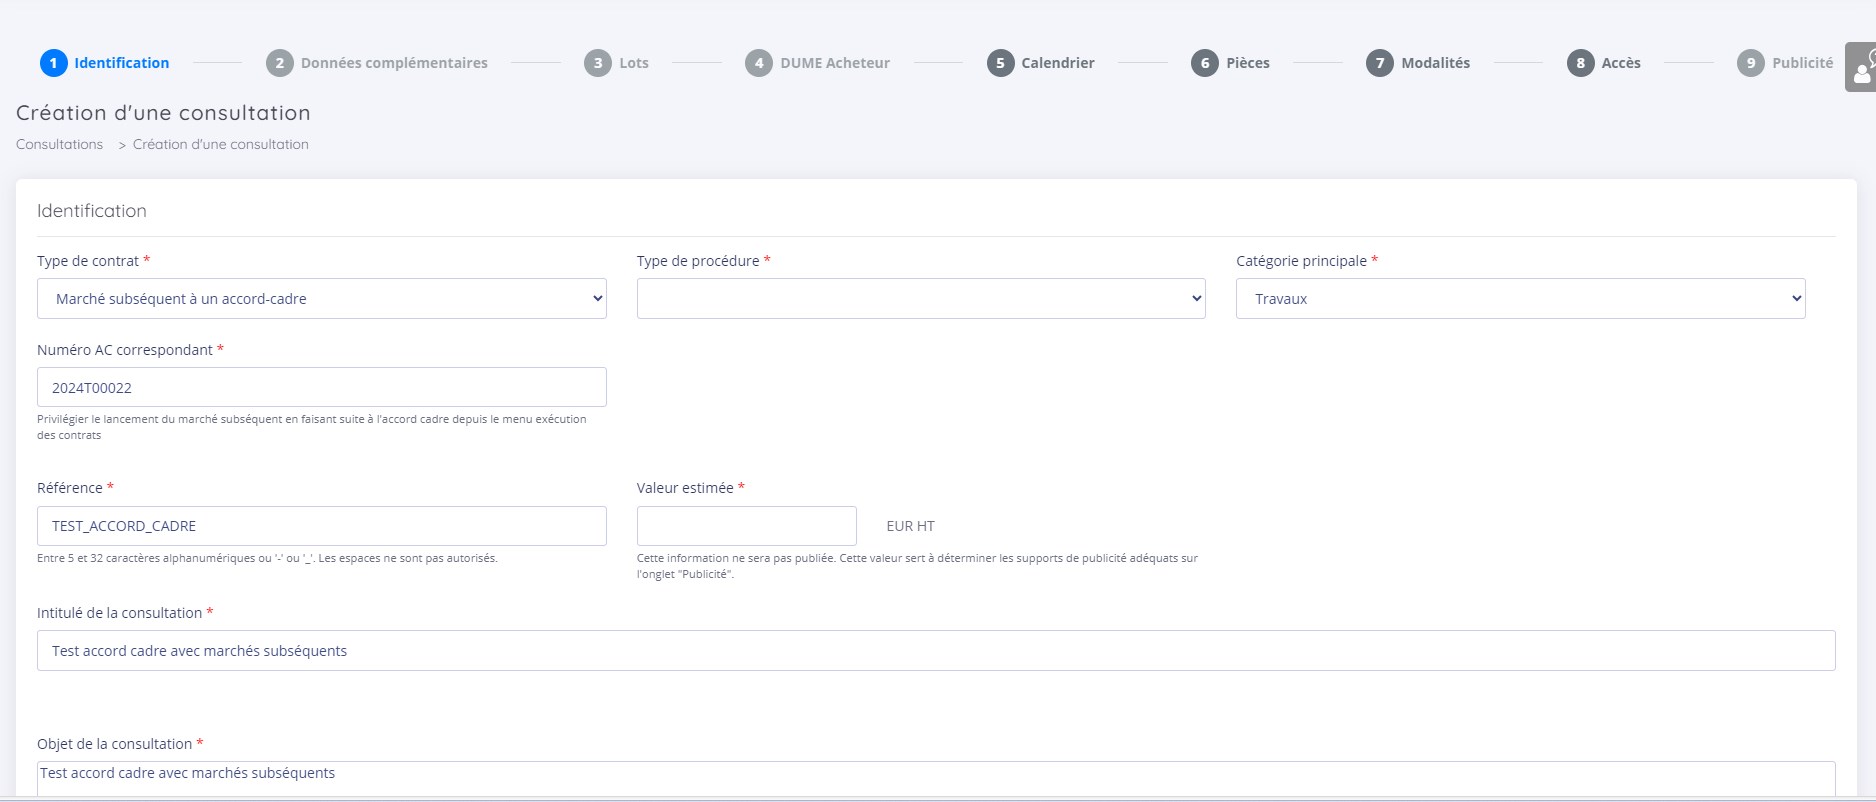The height and width of the screenshot is (802, 1876).
Task: Click the step 9 Publicité number circle
Action: (x=1750, y=63)
